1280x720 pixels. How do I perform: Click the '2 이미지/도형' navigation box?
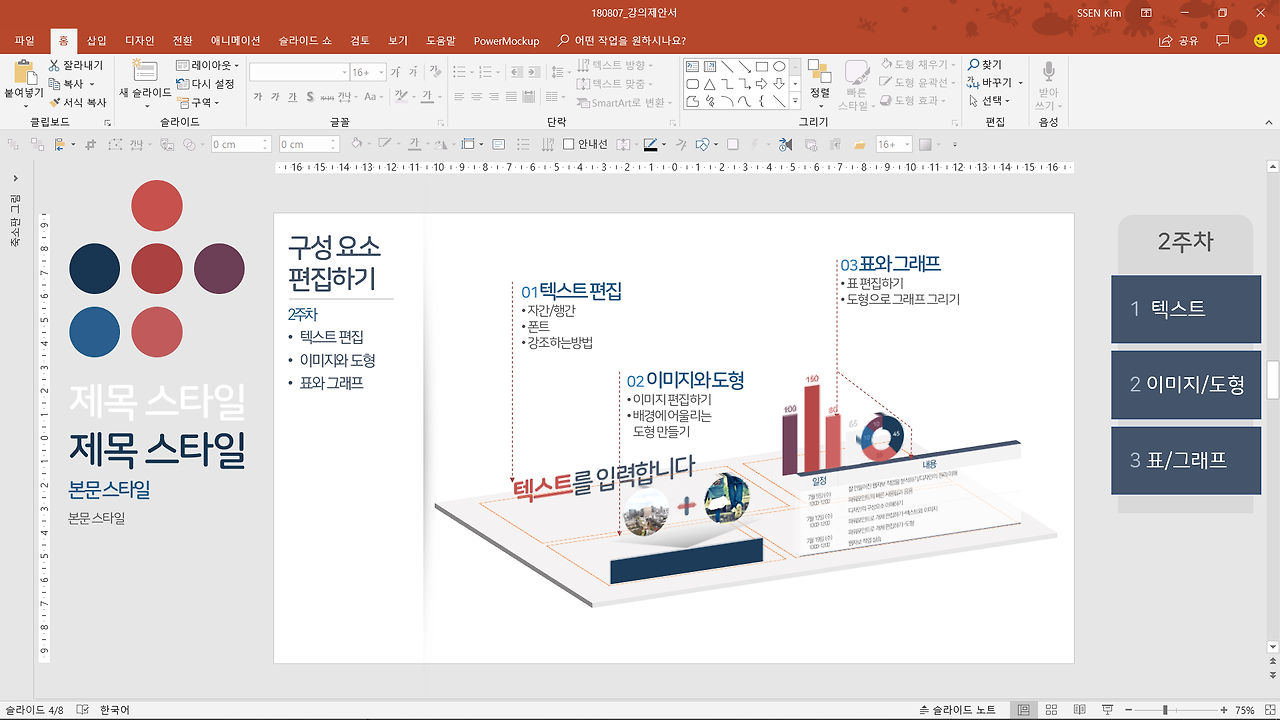(1186, 385)
